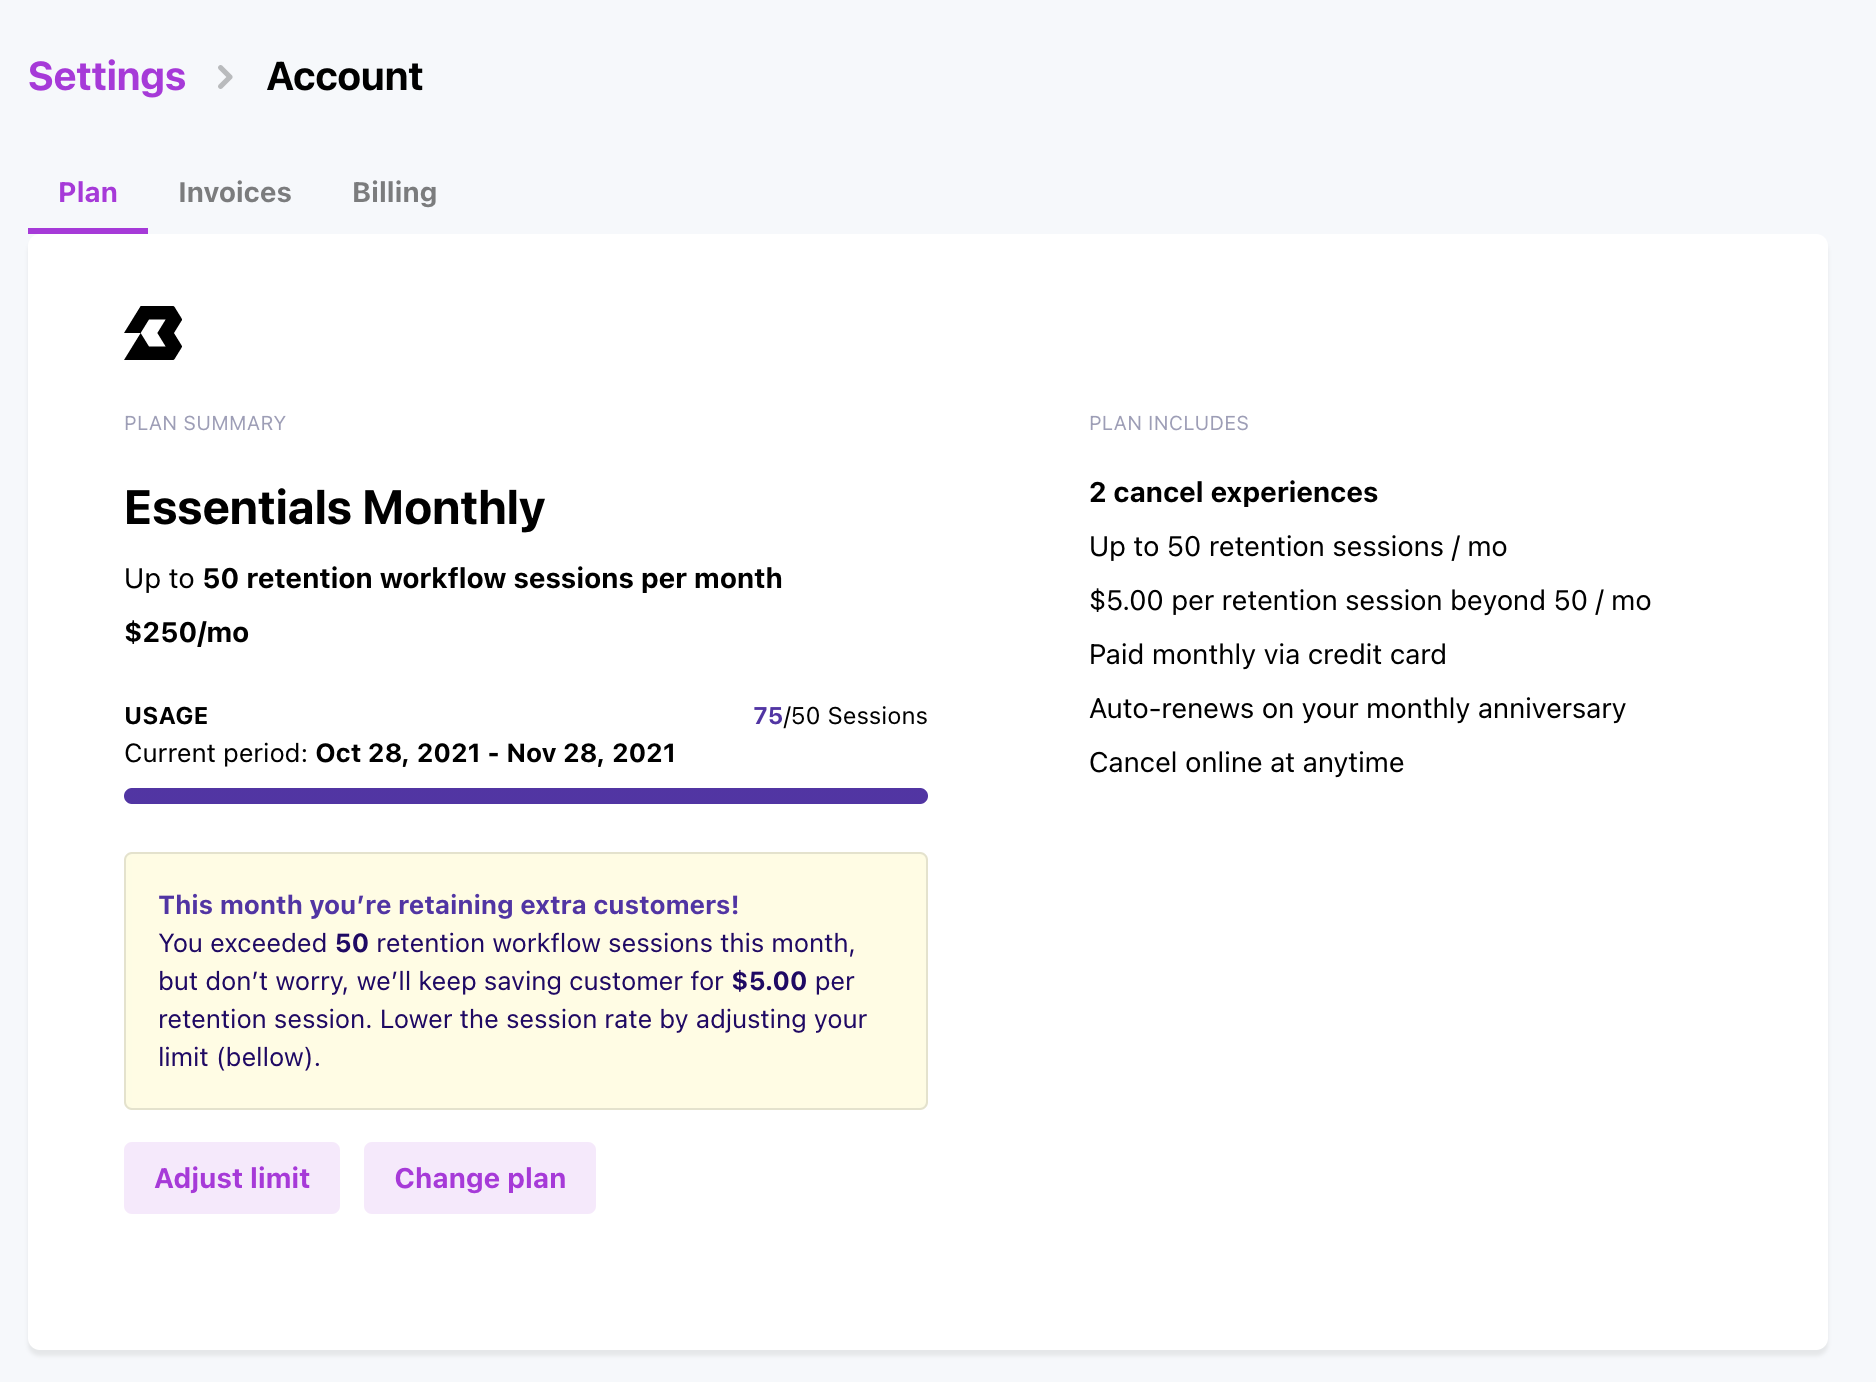The image size is (1876, 1382).
Task: Click the $5.00 per retention session line
Action: point(1369,600)
